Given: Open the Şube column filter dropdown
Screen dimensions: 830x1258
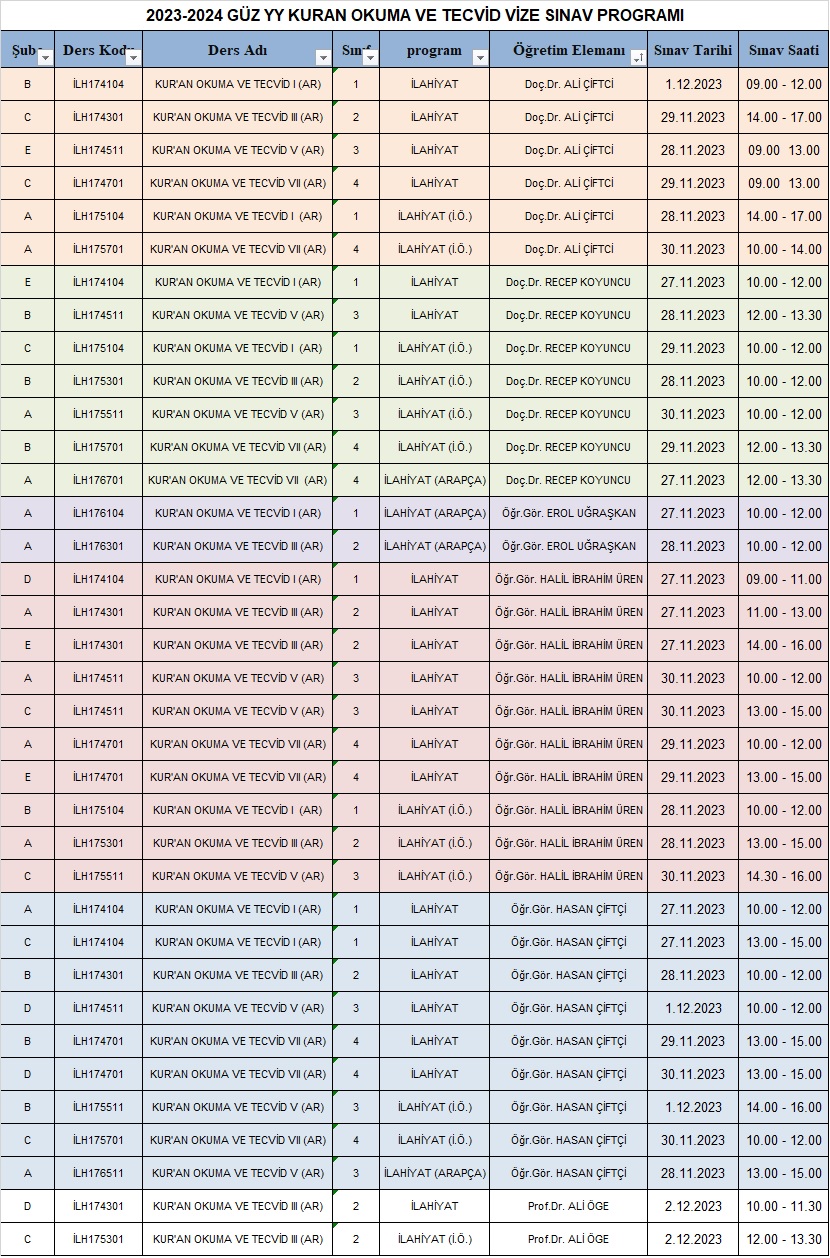Looking at the screenshot, I should (44, 58).
